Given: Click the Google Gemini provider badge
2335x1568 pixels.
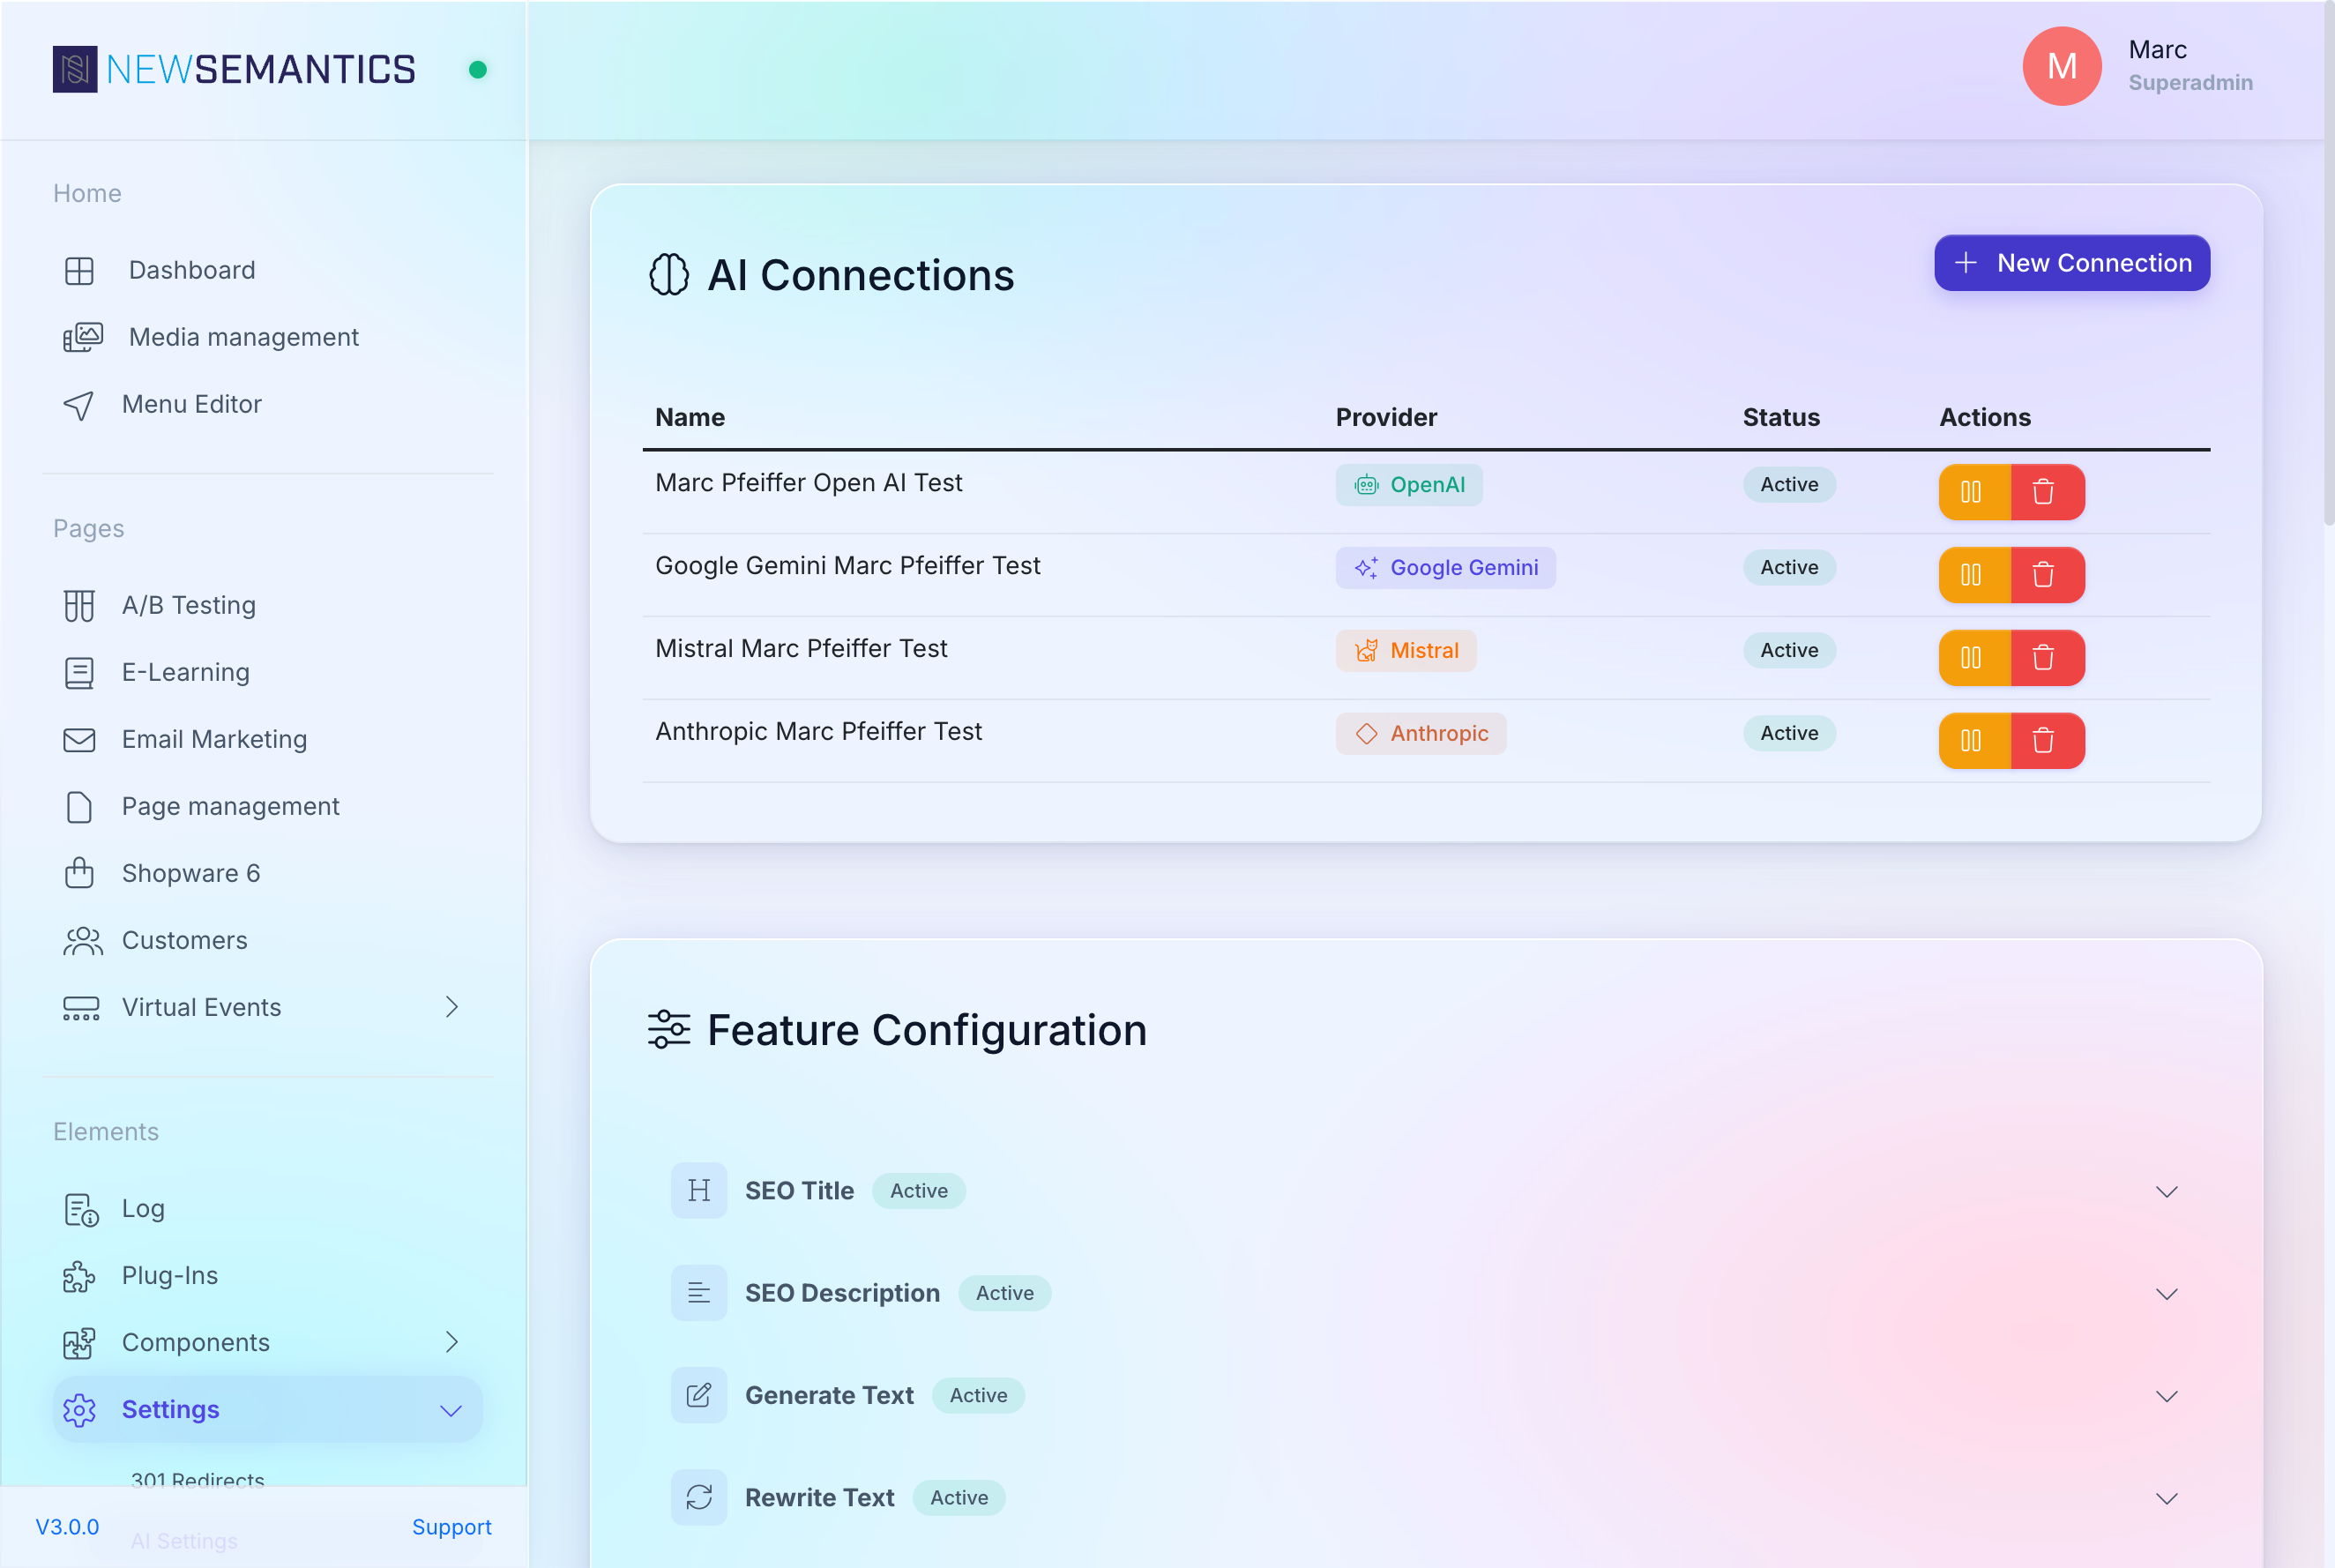Looking at the screenshot, I should [x=1445, y=568].
